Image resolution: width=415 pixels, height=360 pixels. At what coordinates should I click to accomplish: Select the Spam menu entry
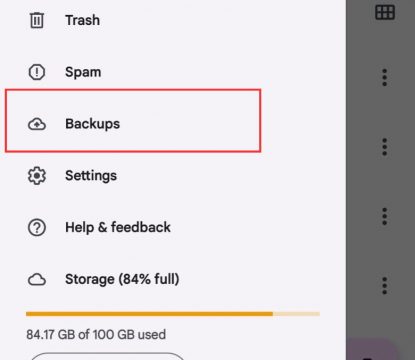pos(83,72)
